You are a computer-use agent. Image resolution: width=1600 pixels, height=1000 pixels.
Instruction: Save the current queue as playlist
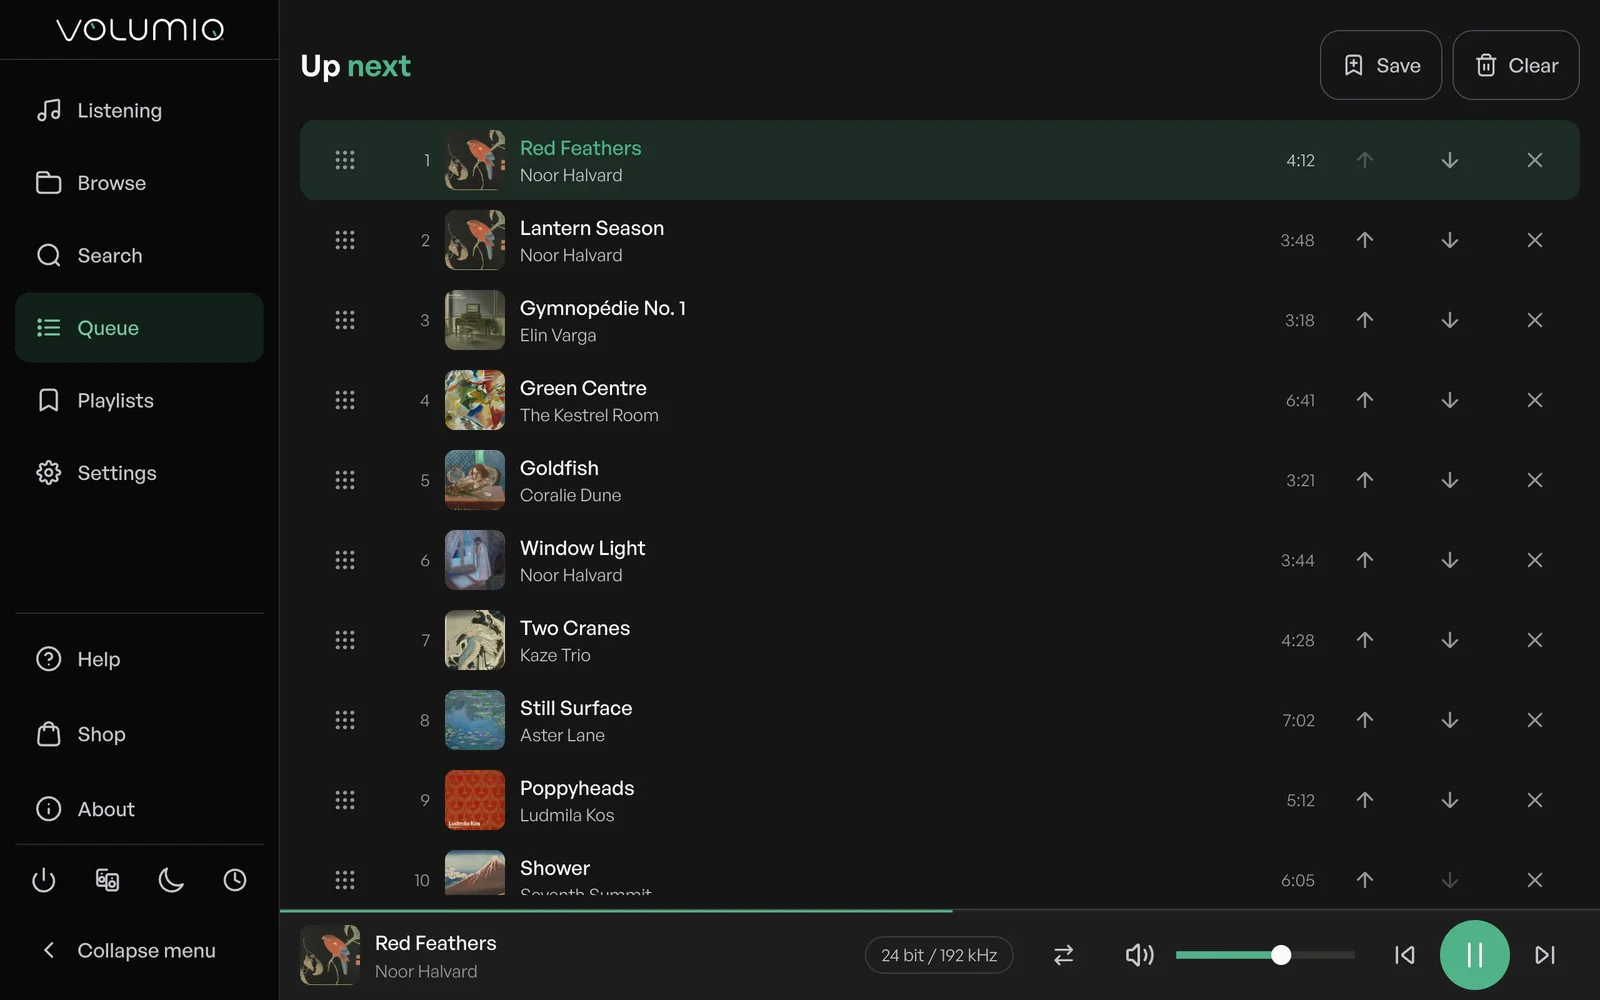click(x=1381, y=65)
